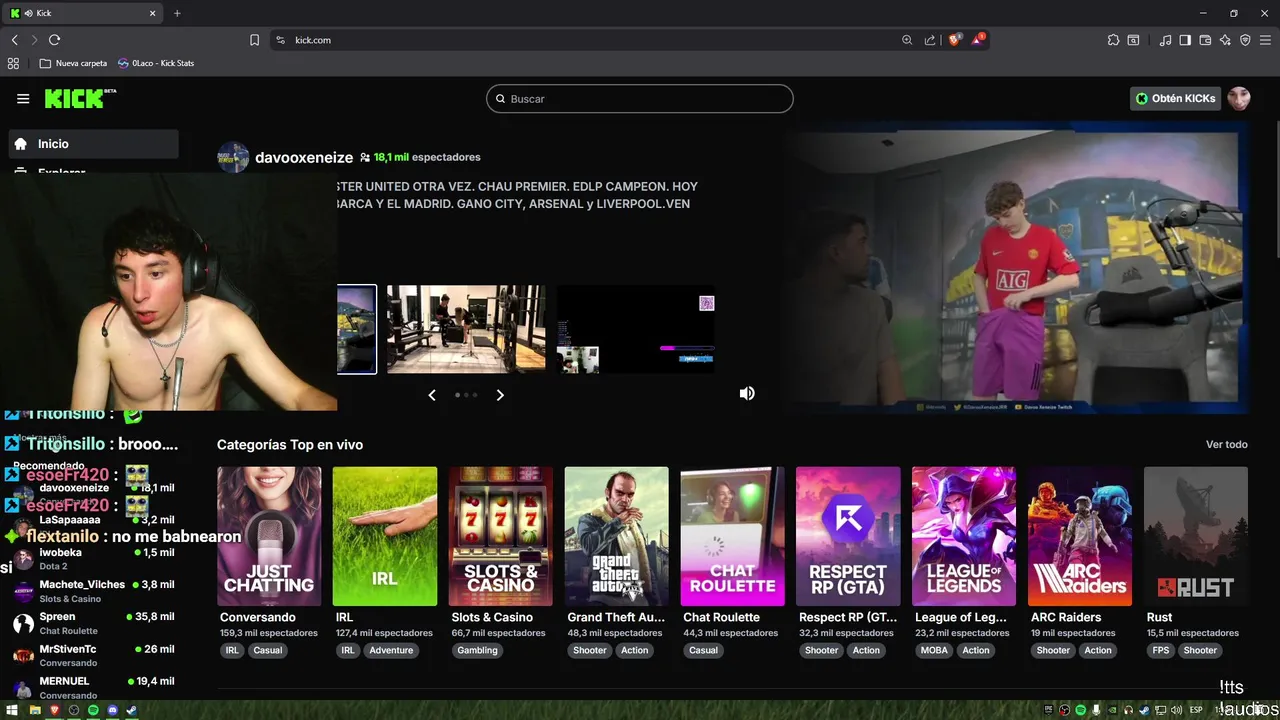Open iwobeka in recommended channels

pyautogui.click(x=94, y=559)
